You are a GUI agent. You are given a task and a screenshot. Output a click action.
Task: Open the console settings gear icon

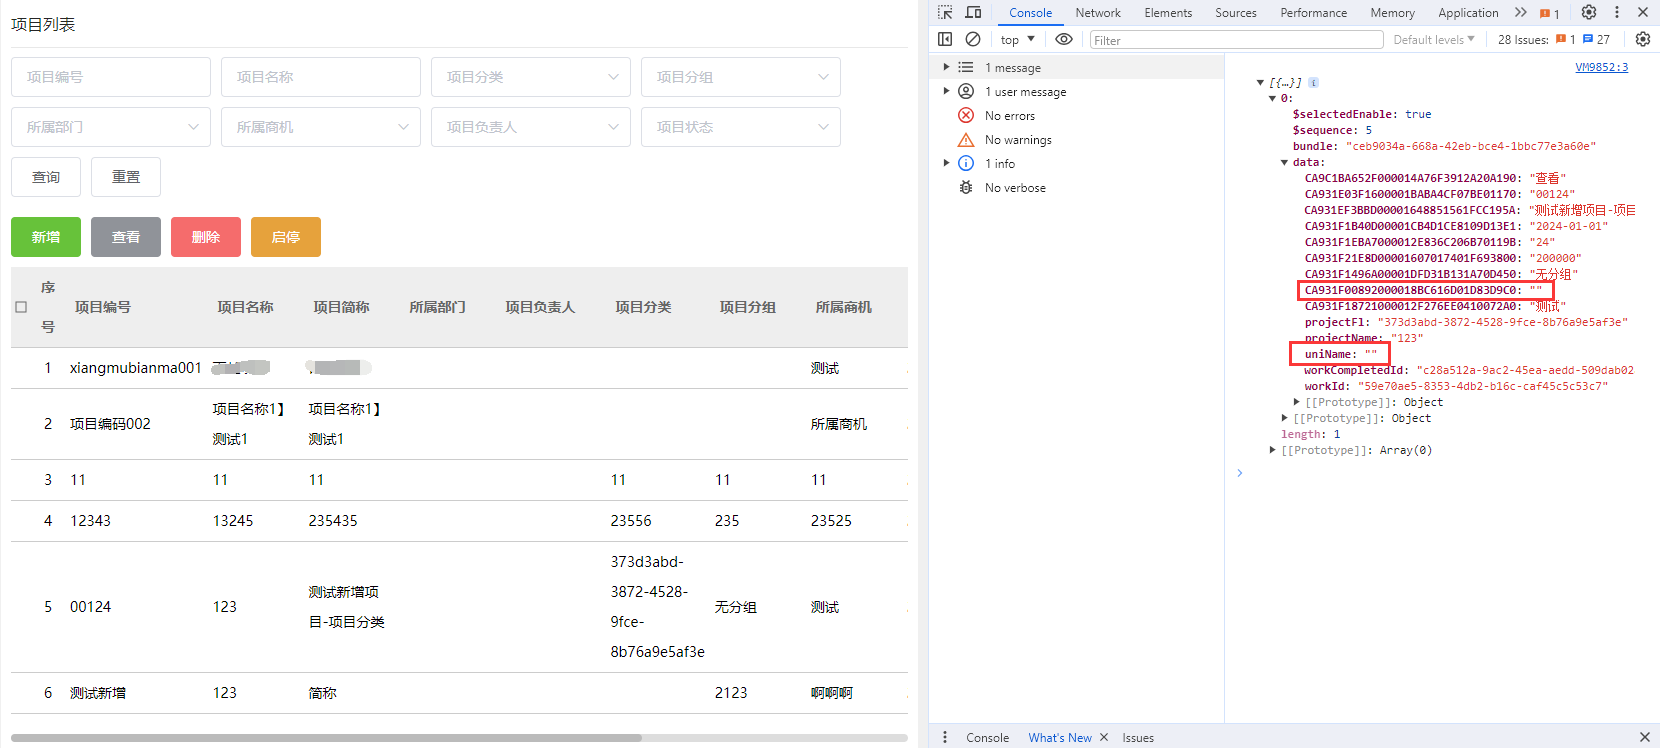point(1642,40)
